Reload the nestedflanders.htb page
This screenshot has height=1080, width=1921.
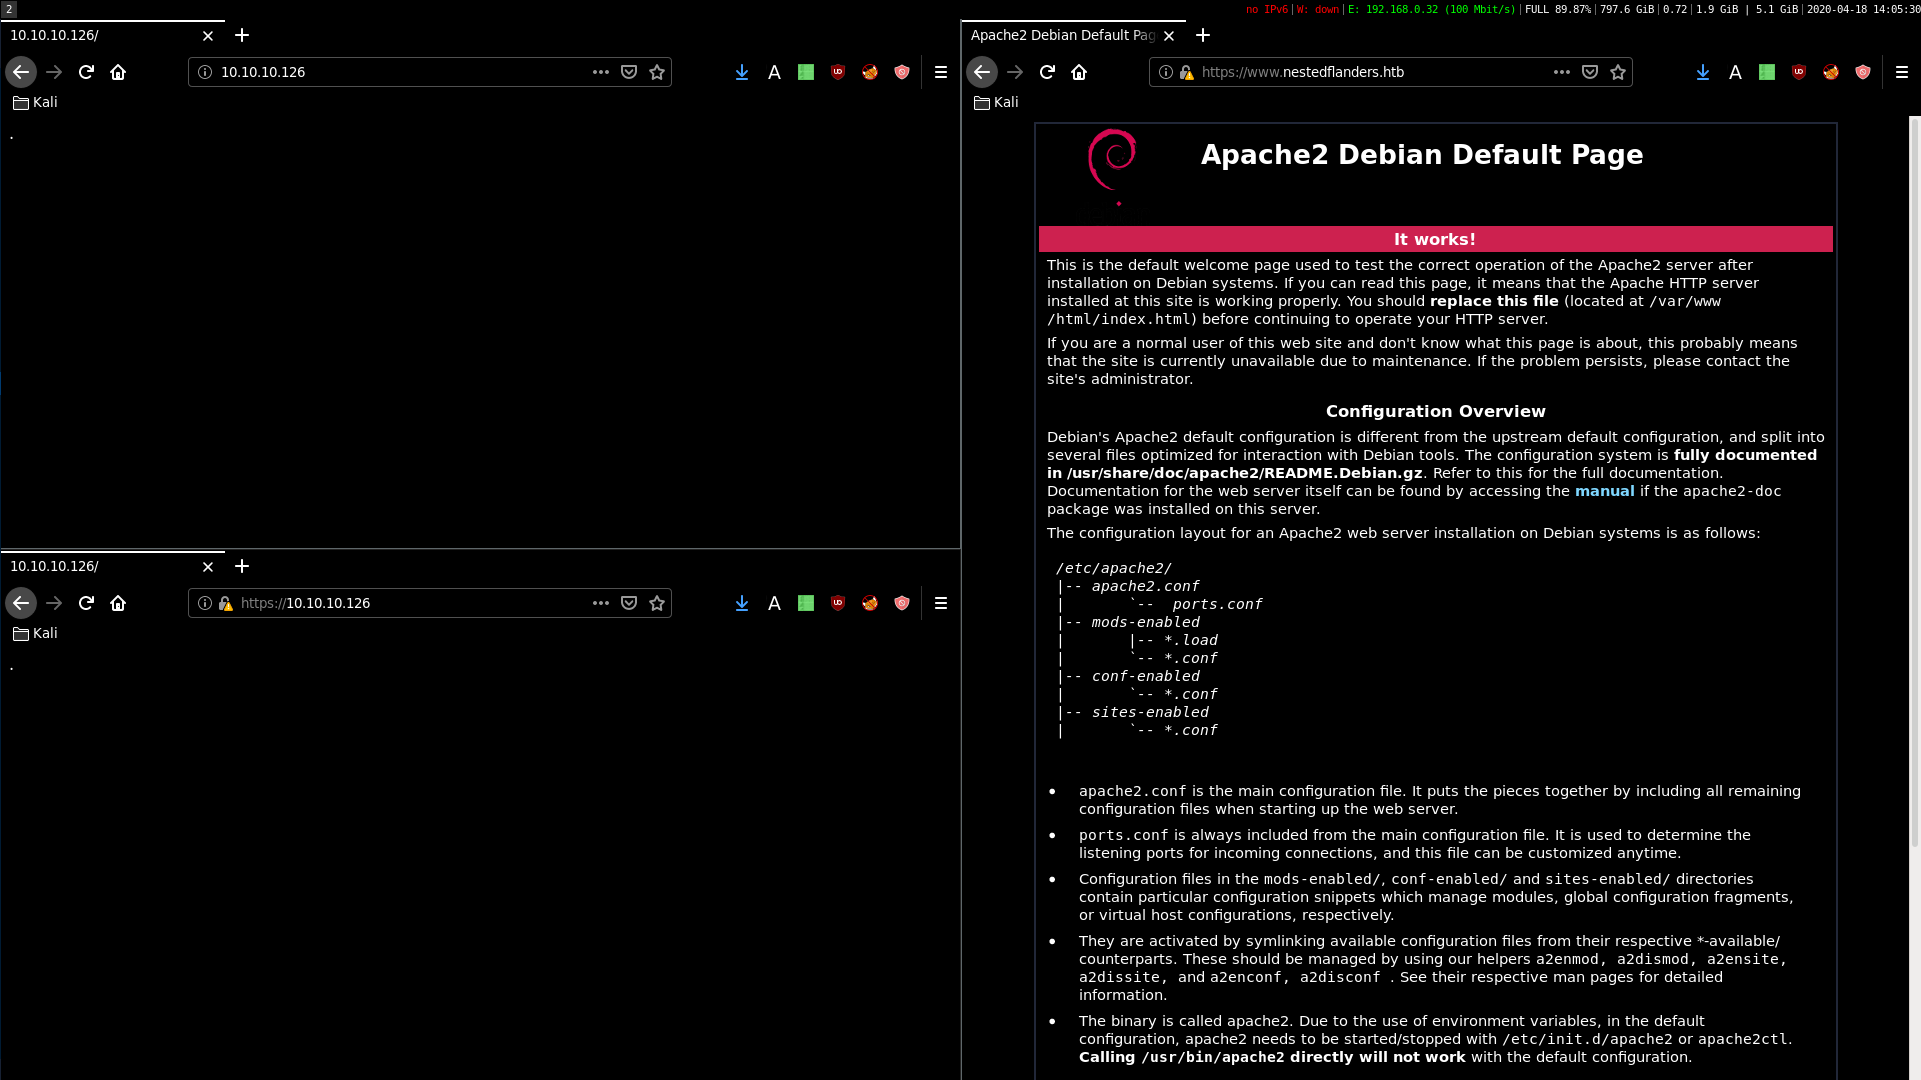tap(1047, 72)
